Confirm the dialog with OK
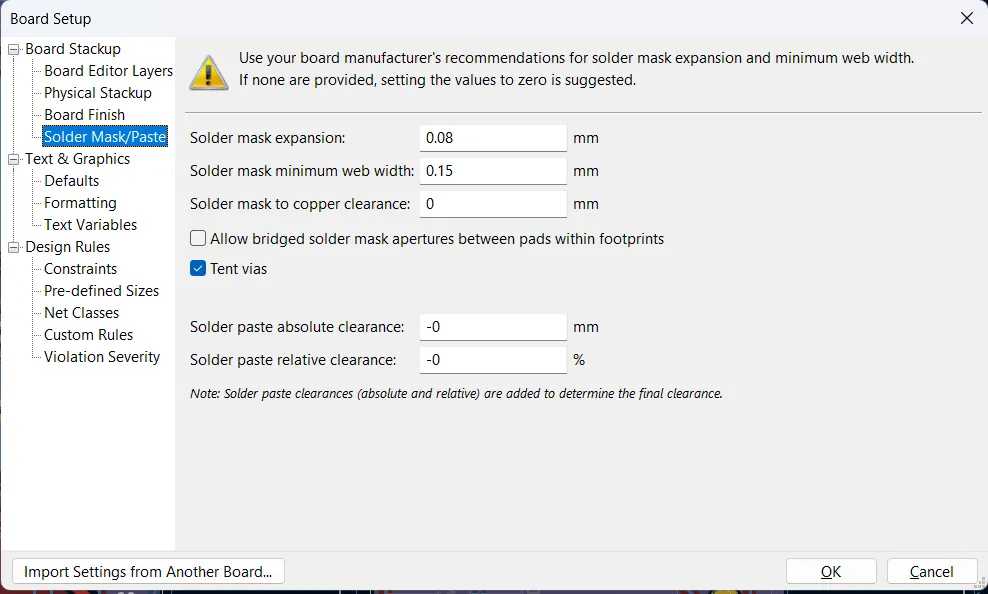 pos(831,571)
